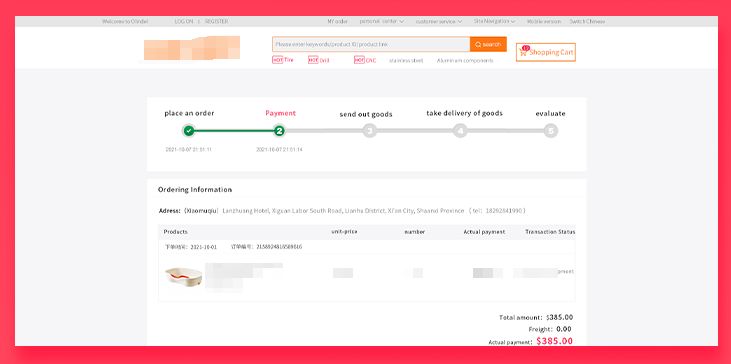The height and width of the screenshot is (364, 731).
Task: Open the Mobile version link
Action: 544,21
